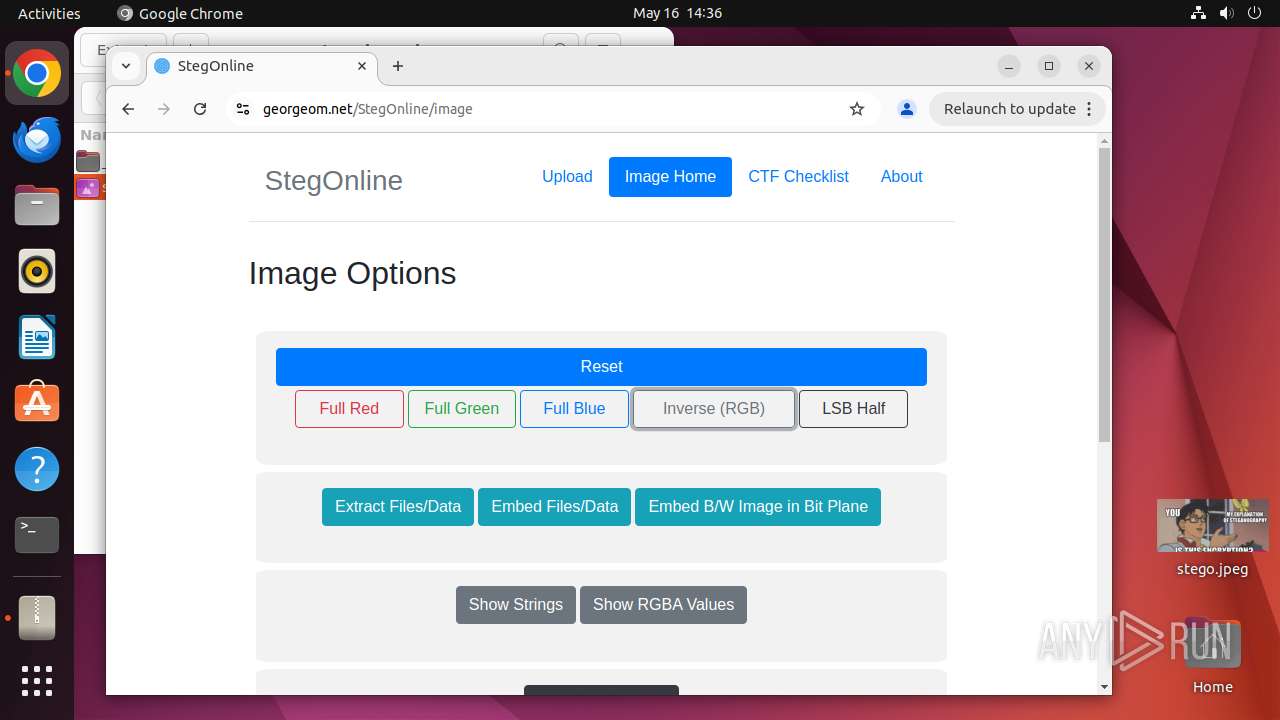This screenshot has height=720, width=1280.
Task: Select the stego.jpeg desktop file thumbnail
Action: (x=1212, y=526)
